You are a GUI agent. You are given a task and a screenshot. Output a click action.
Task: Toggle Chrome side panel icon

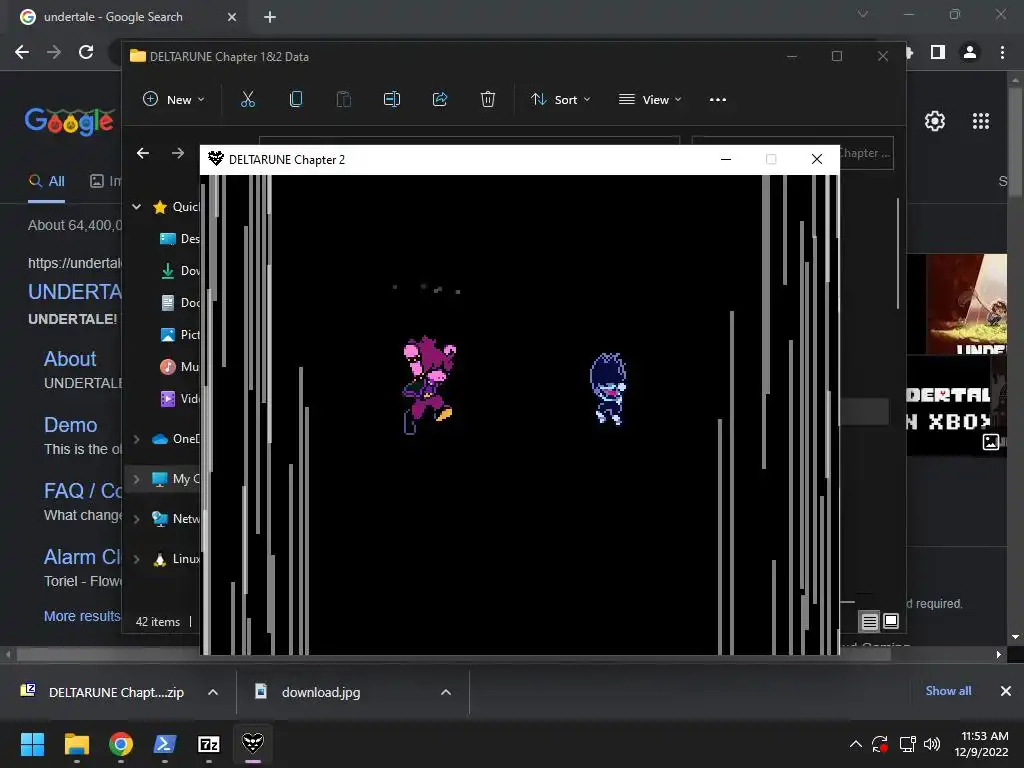(x=938, y=52)
